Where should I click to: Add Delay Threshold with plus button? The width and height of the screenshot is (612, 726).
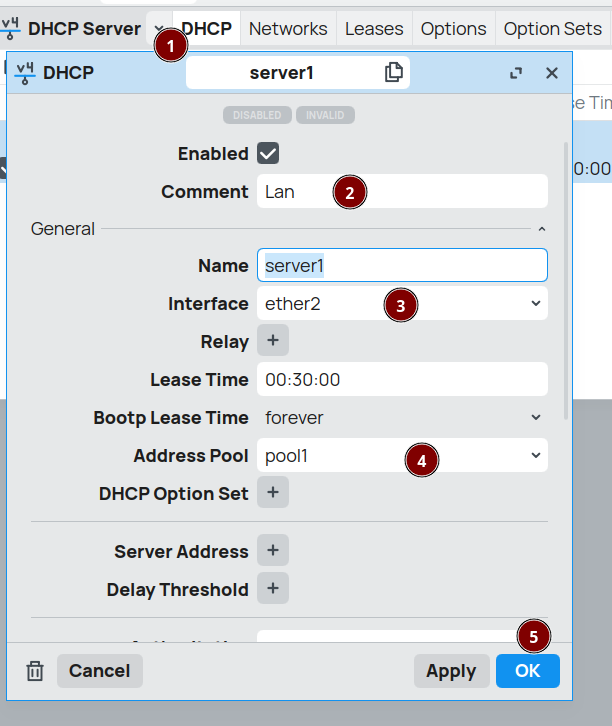tap(273, 589)
